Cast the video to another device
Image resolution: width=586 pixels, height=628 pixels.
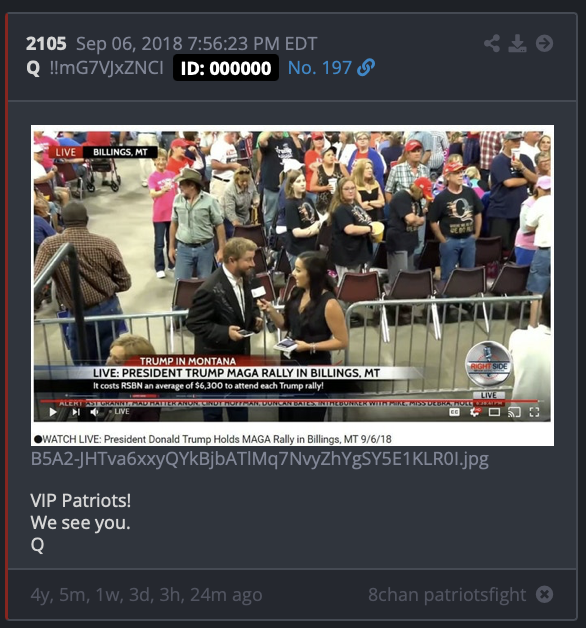514,412
